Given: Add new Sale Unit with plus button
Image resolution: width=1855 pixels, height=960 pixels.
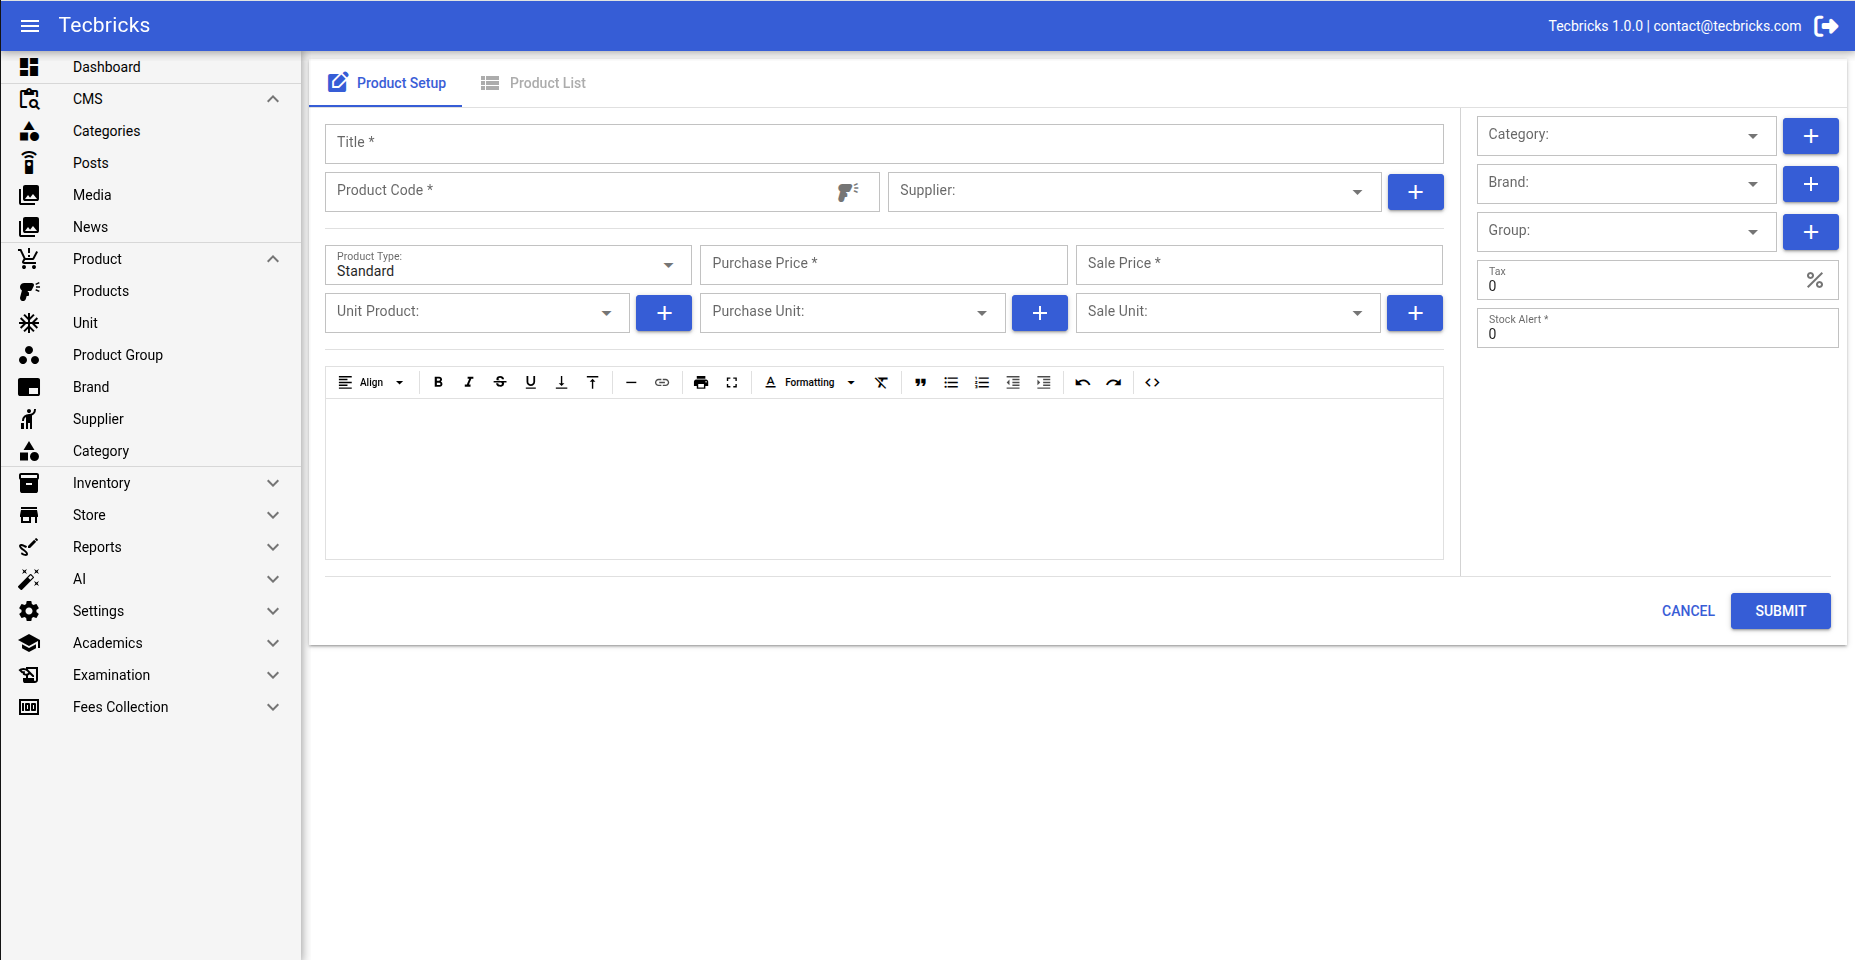Looking at the screenshot, I should coord(1415,313).
